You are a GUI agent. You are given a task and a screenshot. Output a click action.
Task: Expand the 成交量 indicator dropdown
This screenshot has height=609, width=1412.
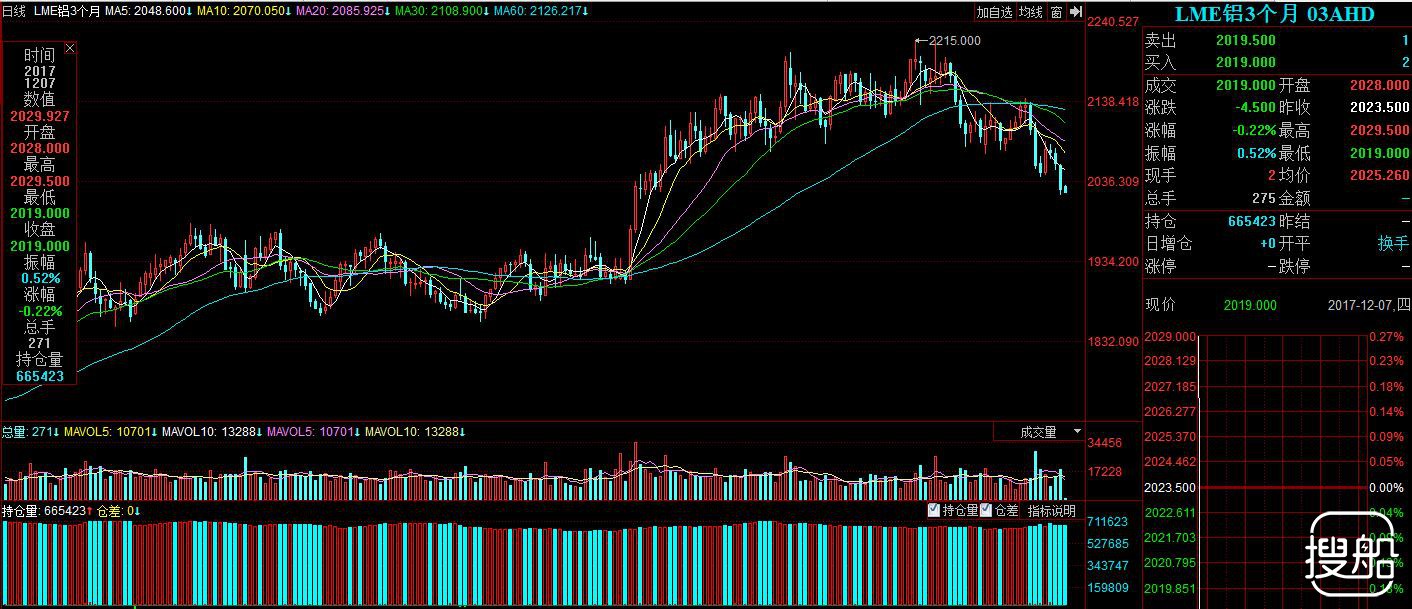[1077, 432]
